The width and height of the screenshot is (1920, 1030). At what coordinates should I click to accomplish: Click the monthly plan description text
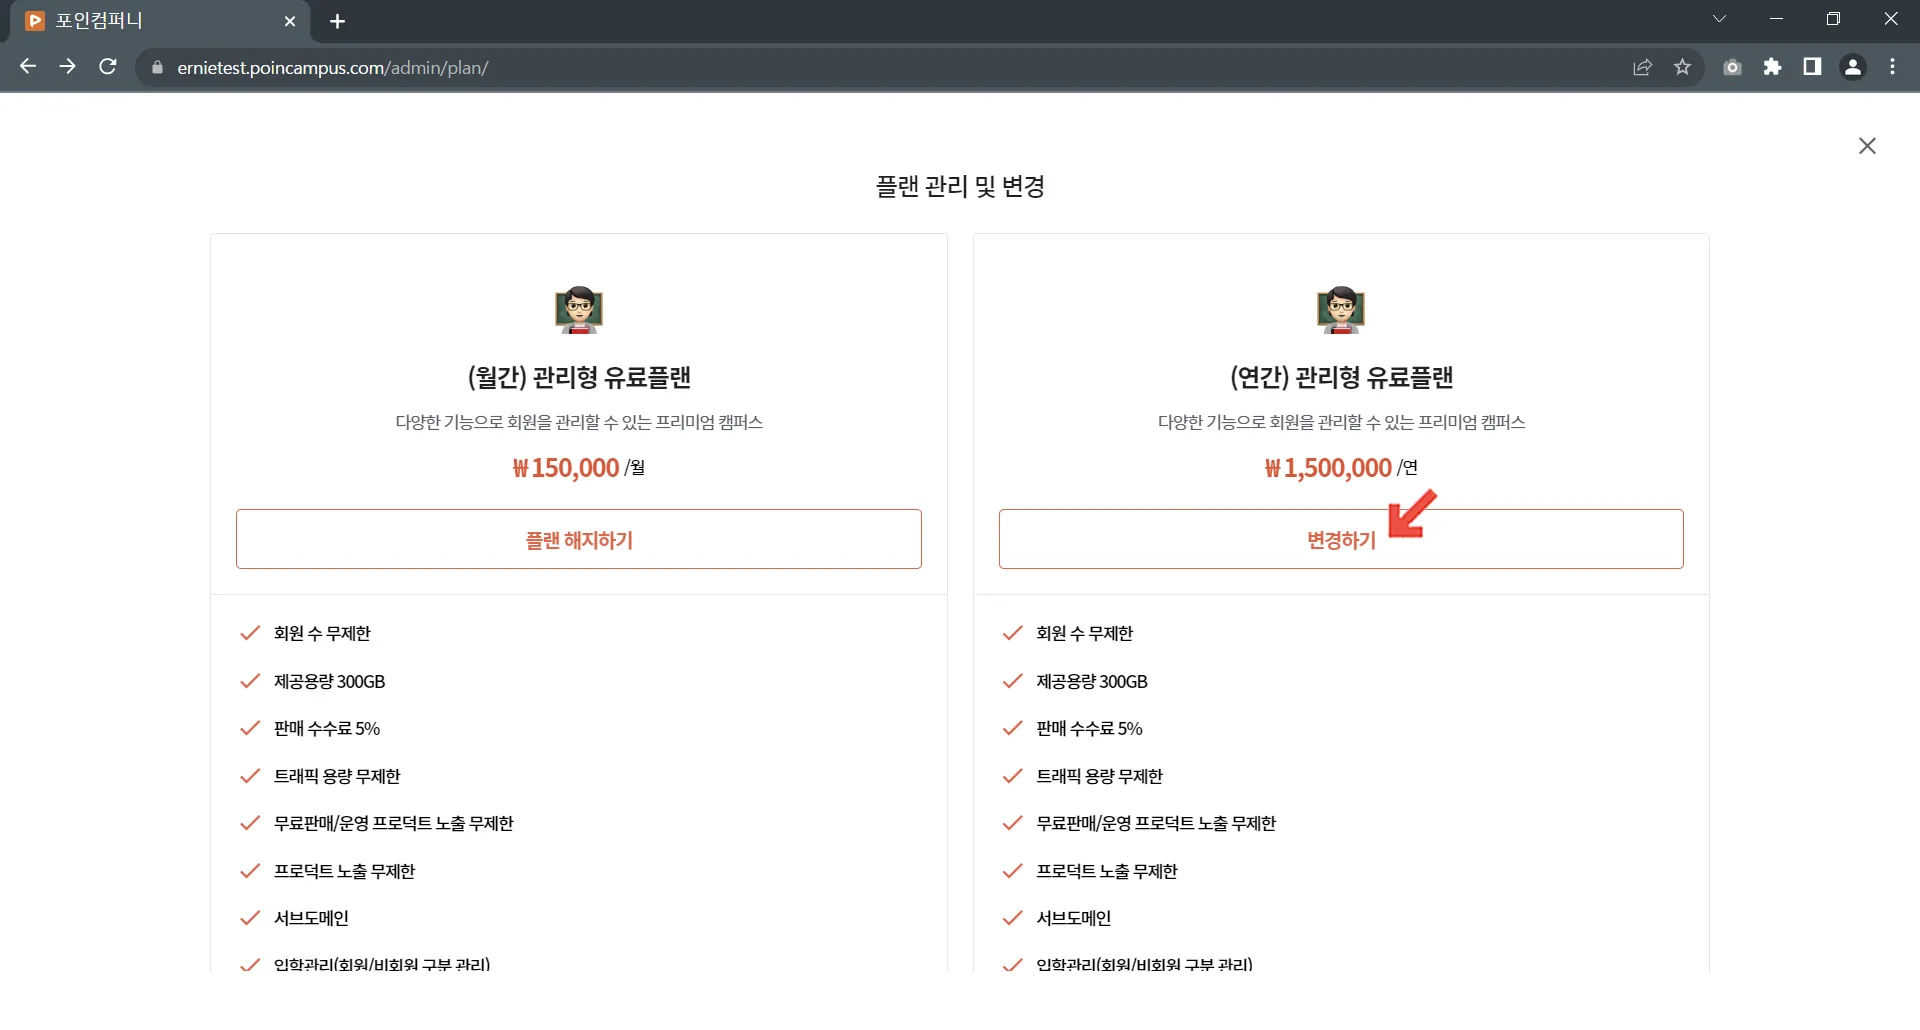[579, 422]
